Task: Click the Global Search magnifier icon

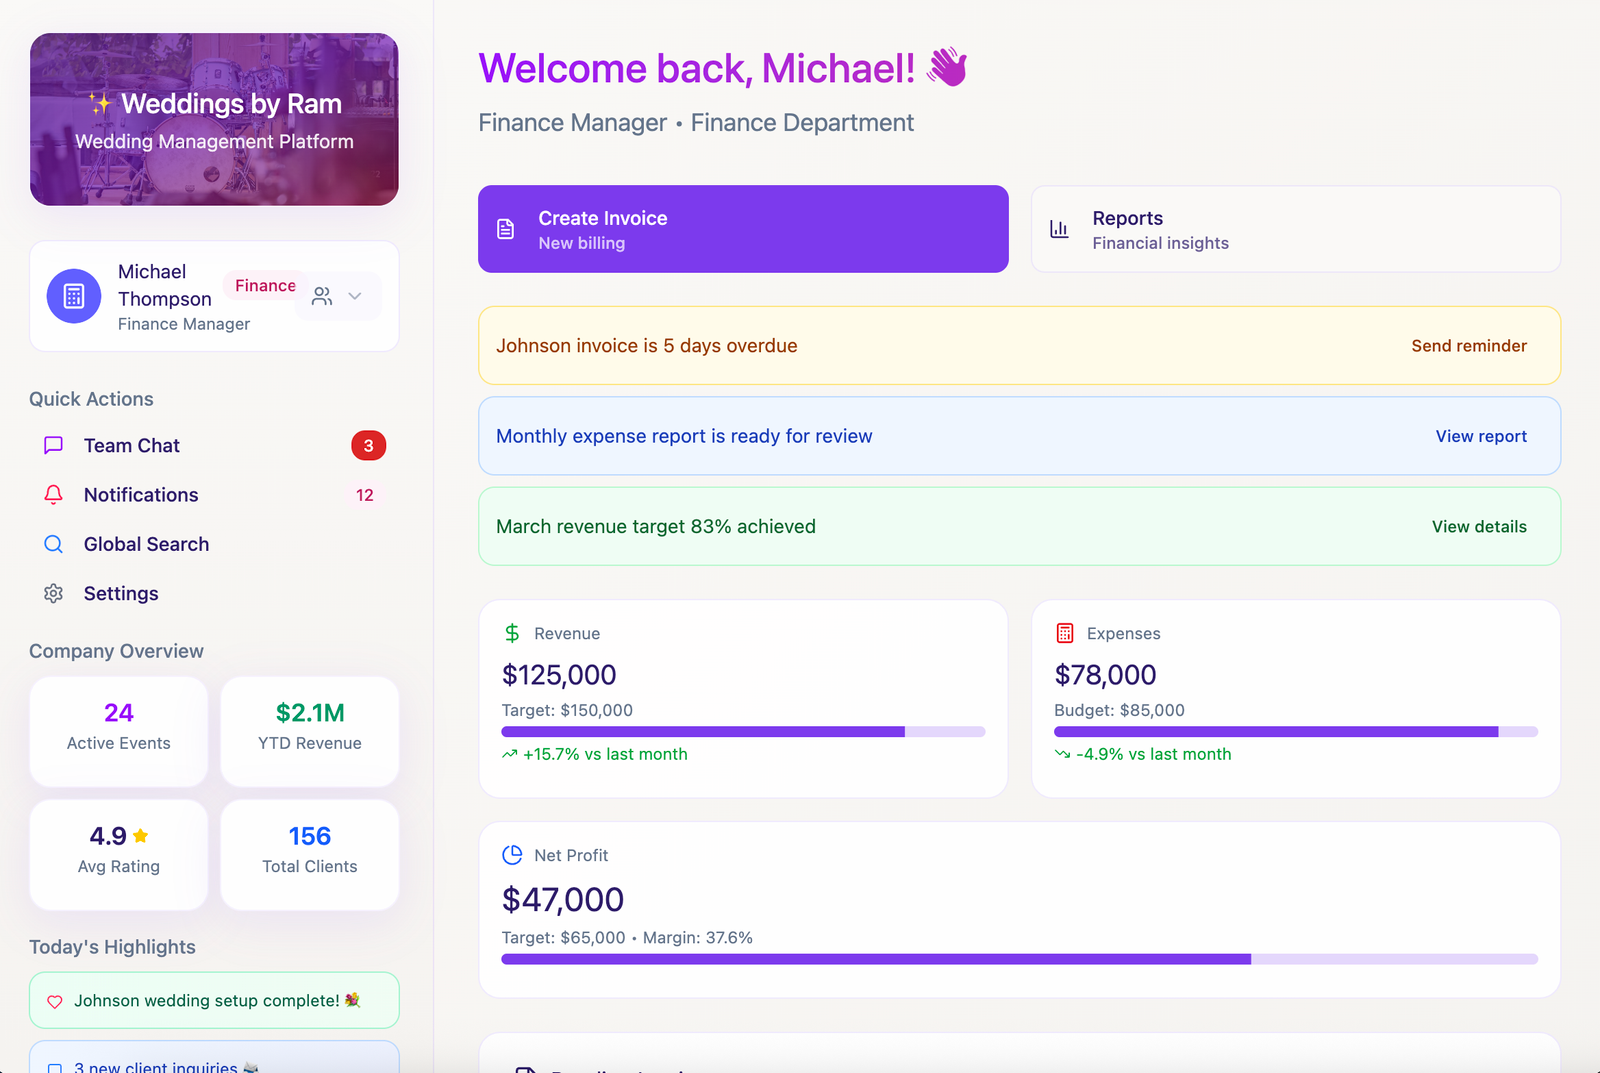Action: [54, 544]
